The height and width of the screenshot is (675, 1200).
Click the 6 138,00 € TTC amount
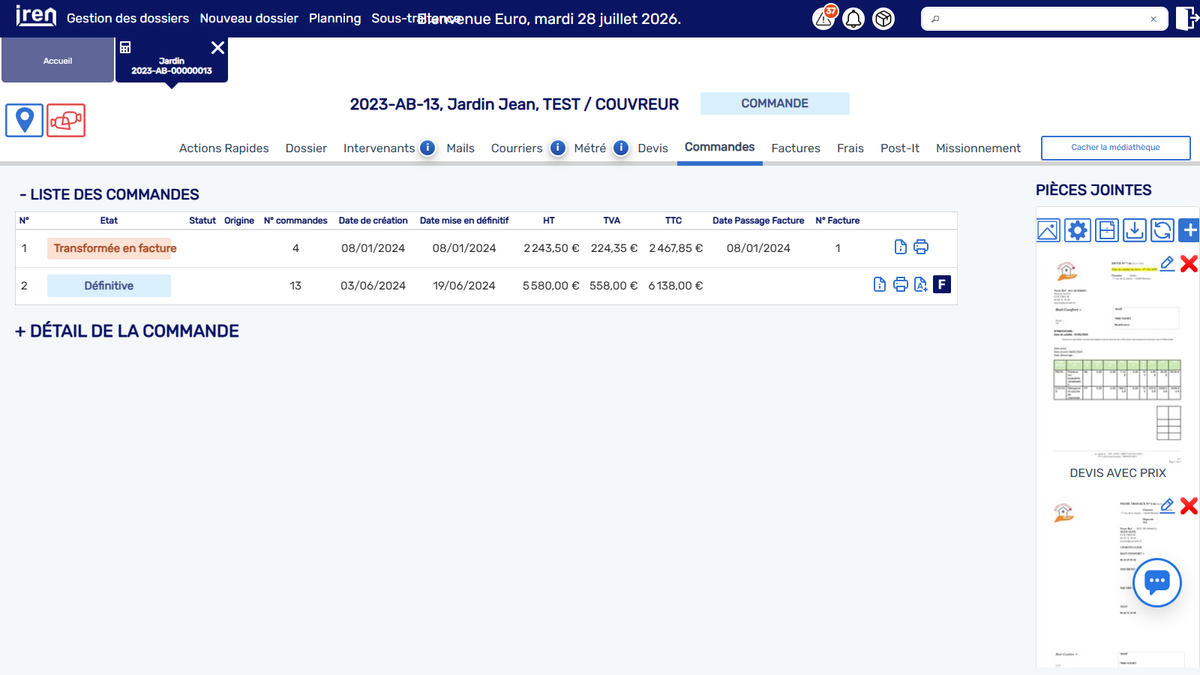[x=675, y=286]
